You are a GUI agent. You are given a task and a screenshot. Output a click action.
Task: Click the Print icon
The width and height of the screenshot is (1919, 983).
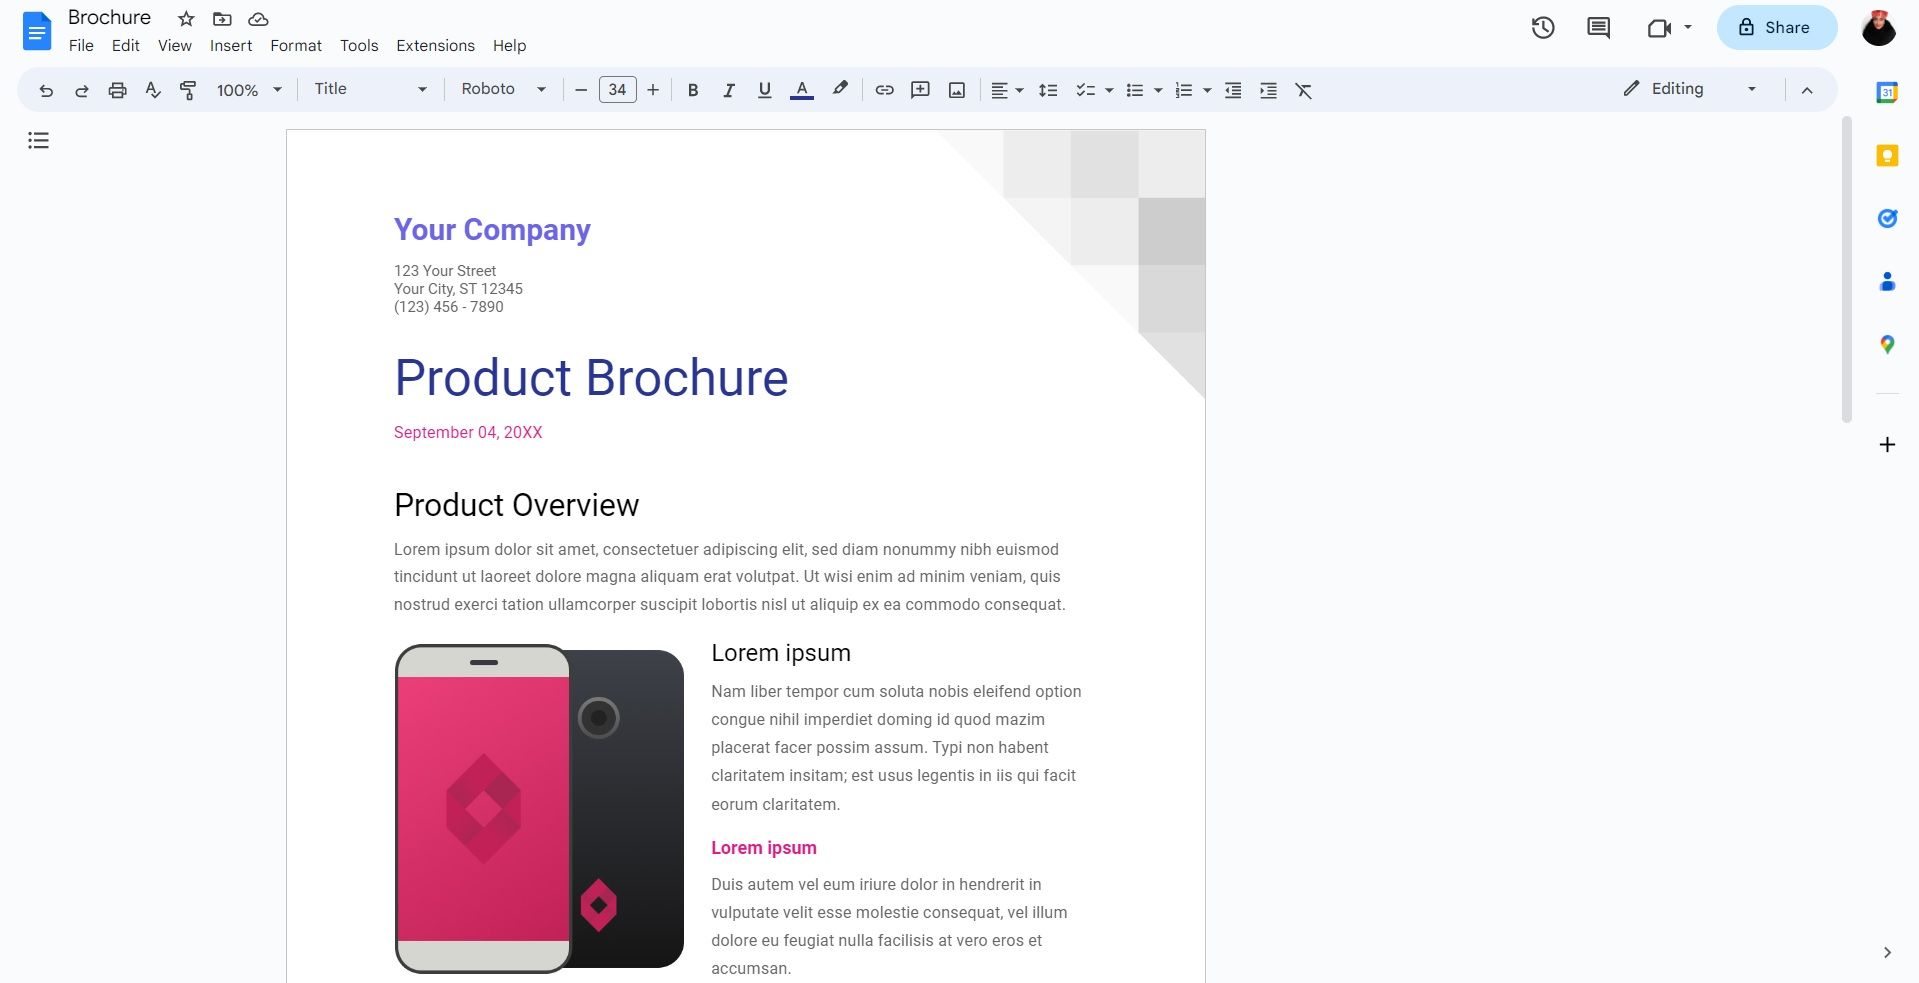(x=117, y=90)
